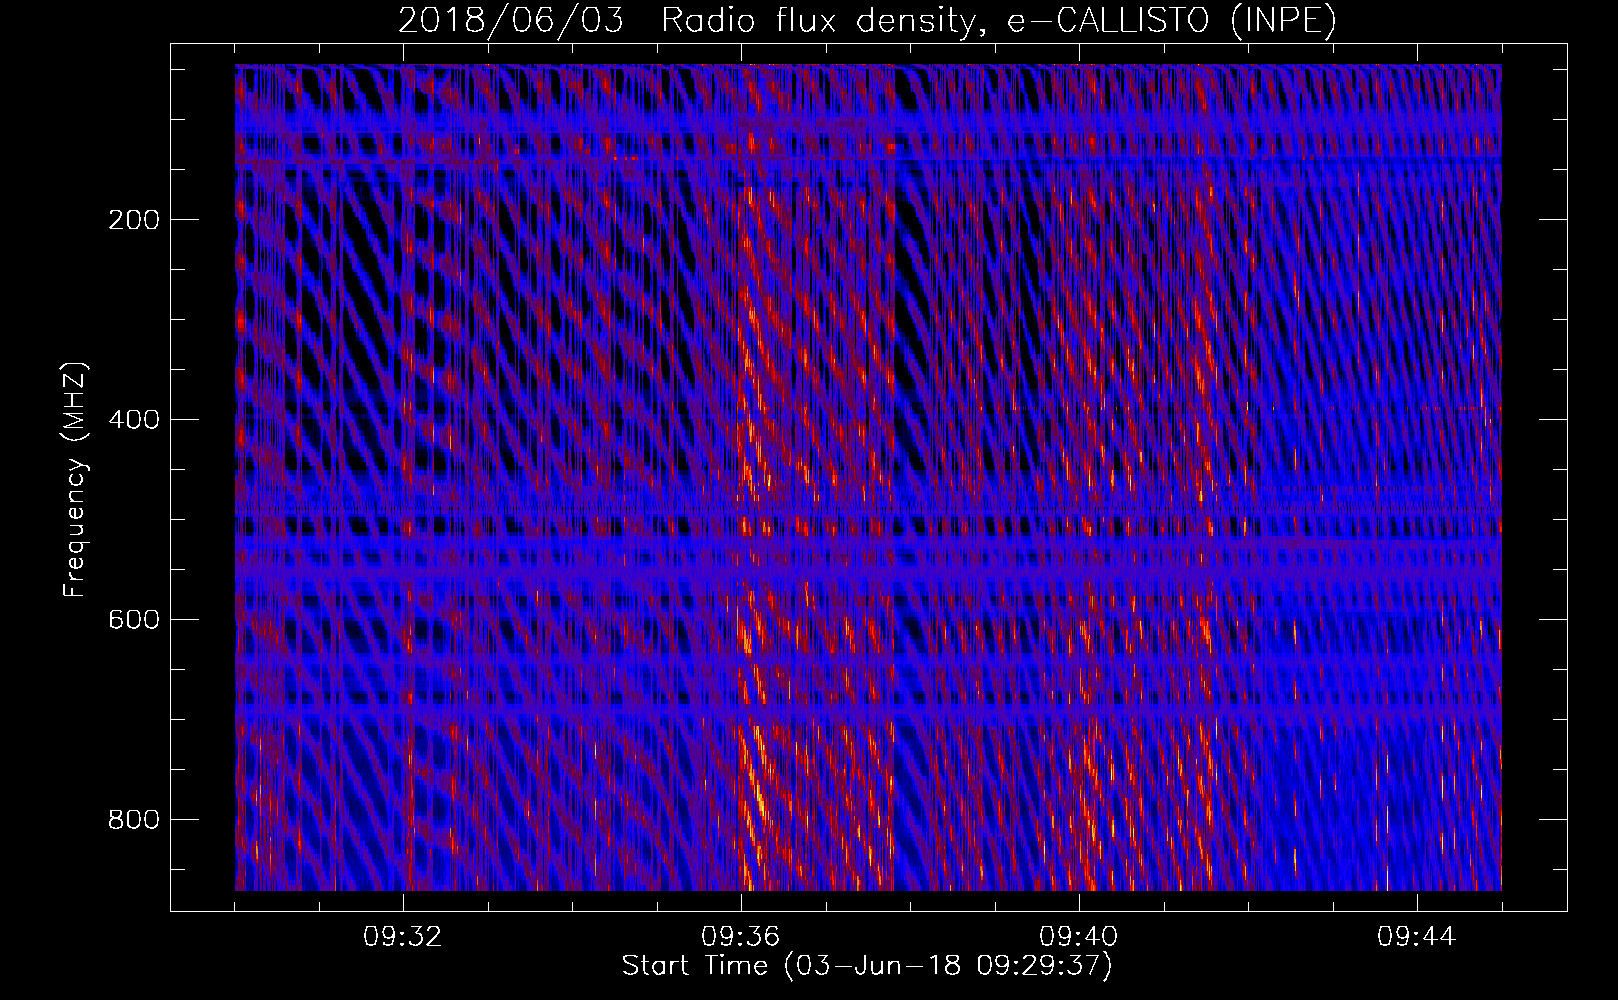This screenshot has height=1000, width=1618.
Task: Click the 200 frequency tick label
Action: coord(133,220)
